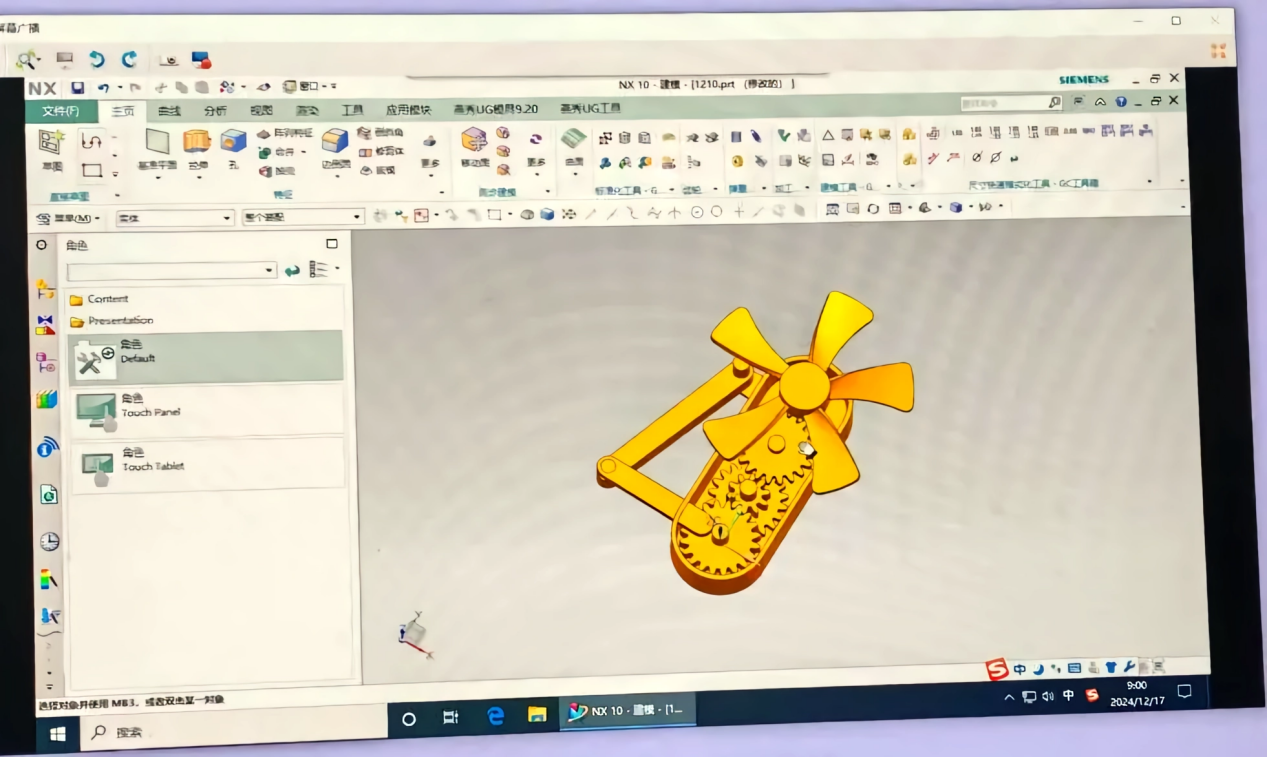This screenshot has width=1267, height=757.
Task: Open the Content folder in Roles panel
Action: point(107,299)
